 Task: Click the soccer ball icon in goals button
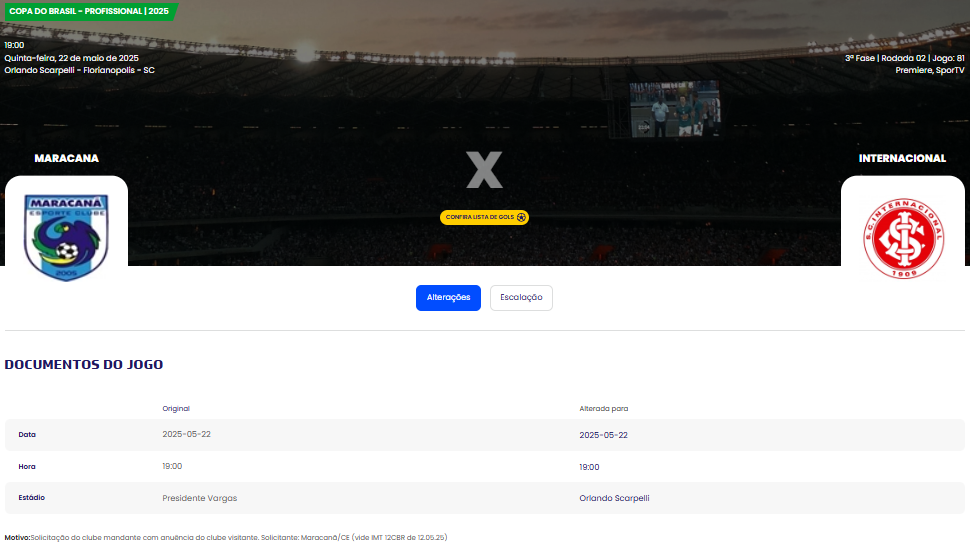pos(521,217)
